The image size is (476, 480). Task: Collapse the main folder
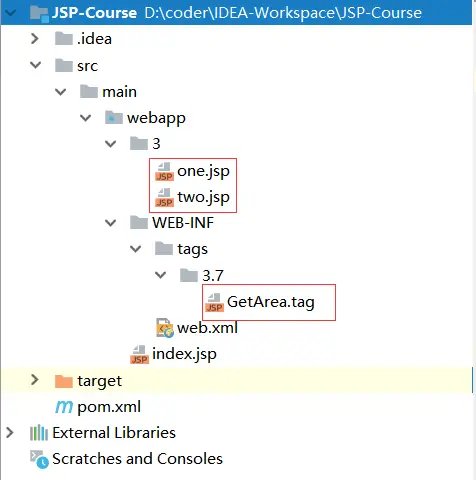(x=60, y=91)
